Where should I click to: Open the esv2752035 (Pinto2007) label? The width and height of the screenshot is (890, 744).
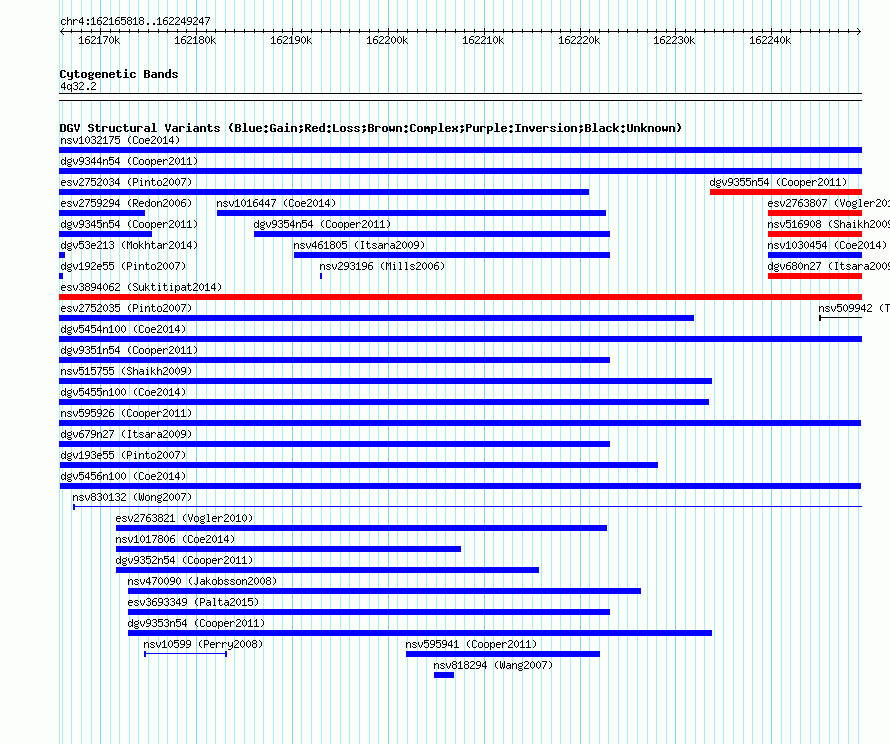click(x=126, y=308)
